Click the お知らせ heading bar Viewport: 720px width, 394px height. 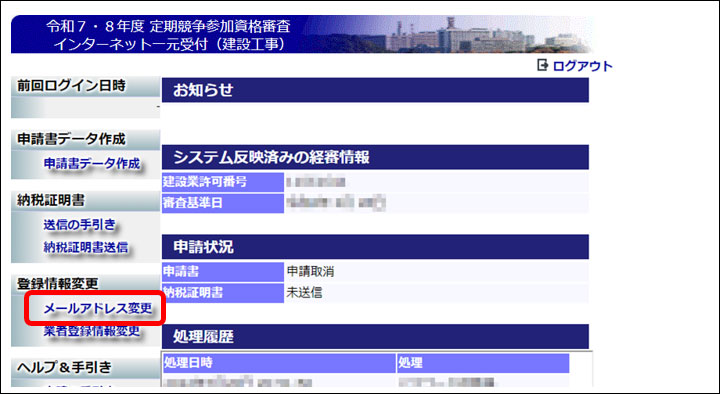point(375,90)
